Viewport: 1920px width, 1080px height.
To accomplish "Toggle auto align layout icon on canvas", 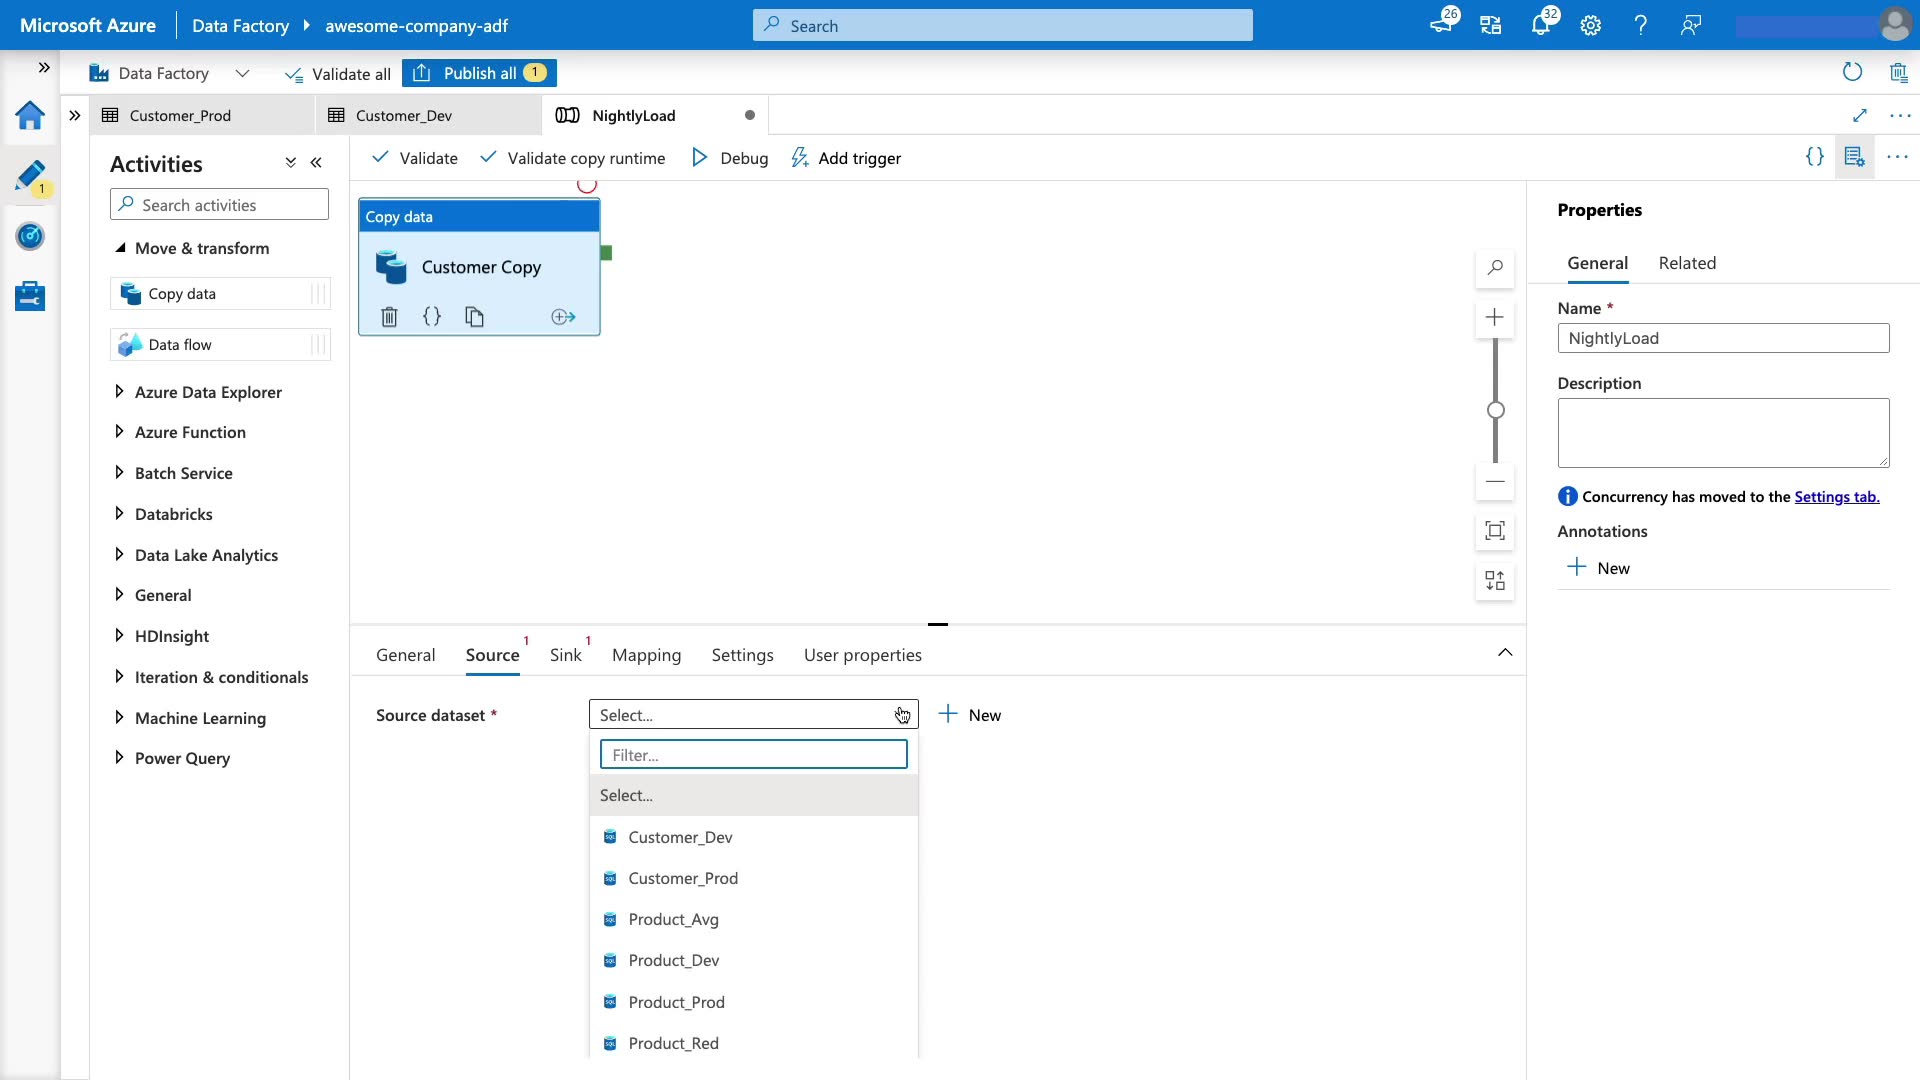I will pos(1495,581).
